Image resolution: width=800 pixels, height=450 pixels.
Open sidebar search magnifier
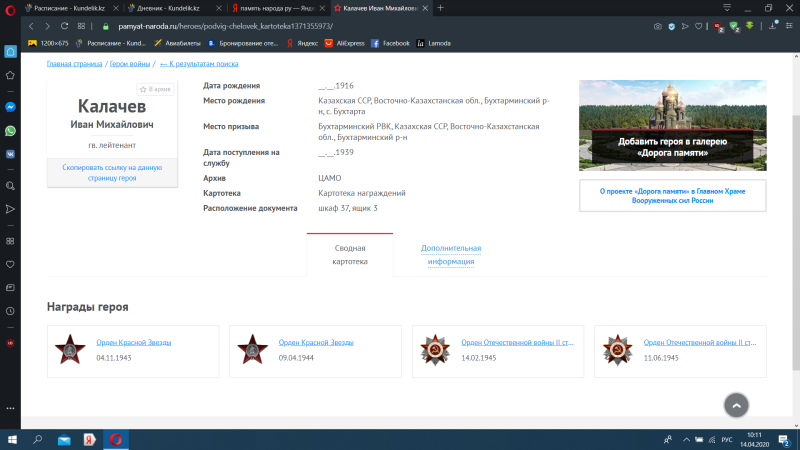10,186
